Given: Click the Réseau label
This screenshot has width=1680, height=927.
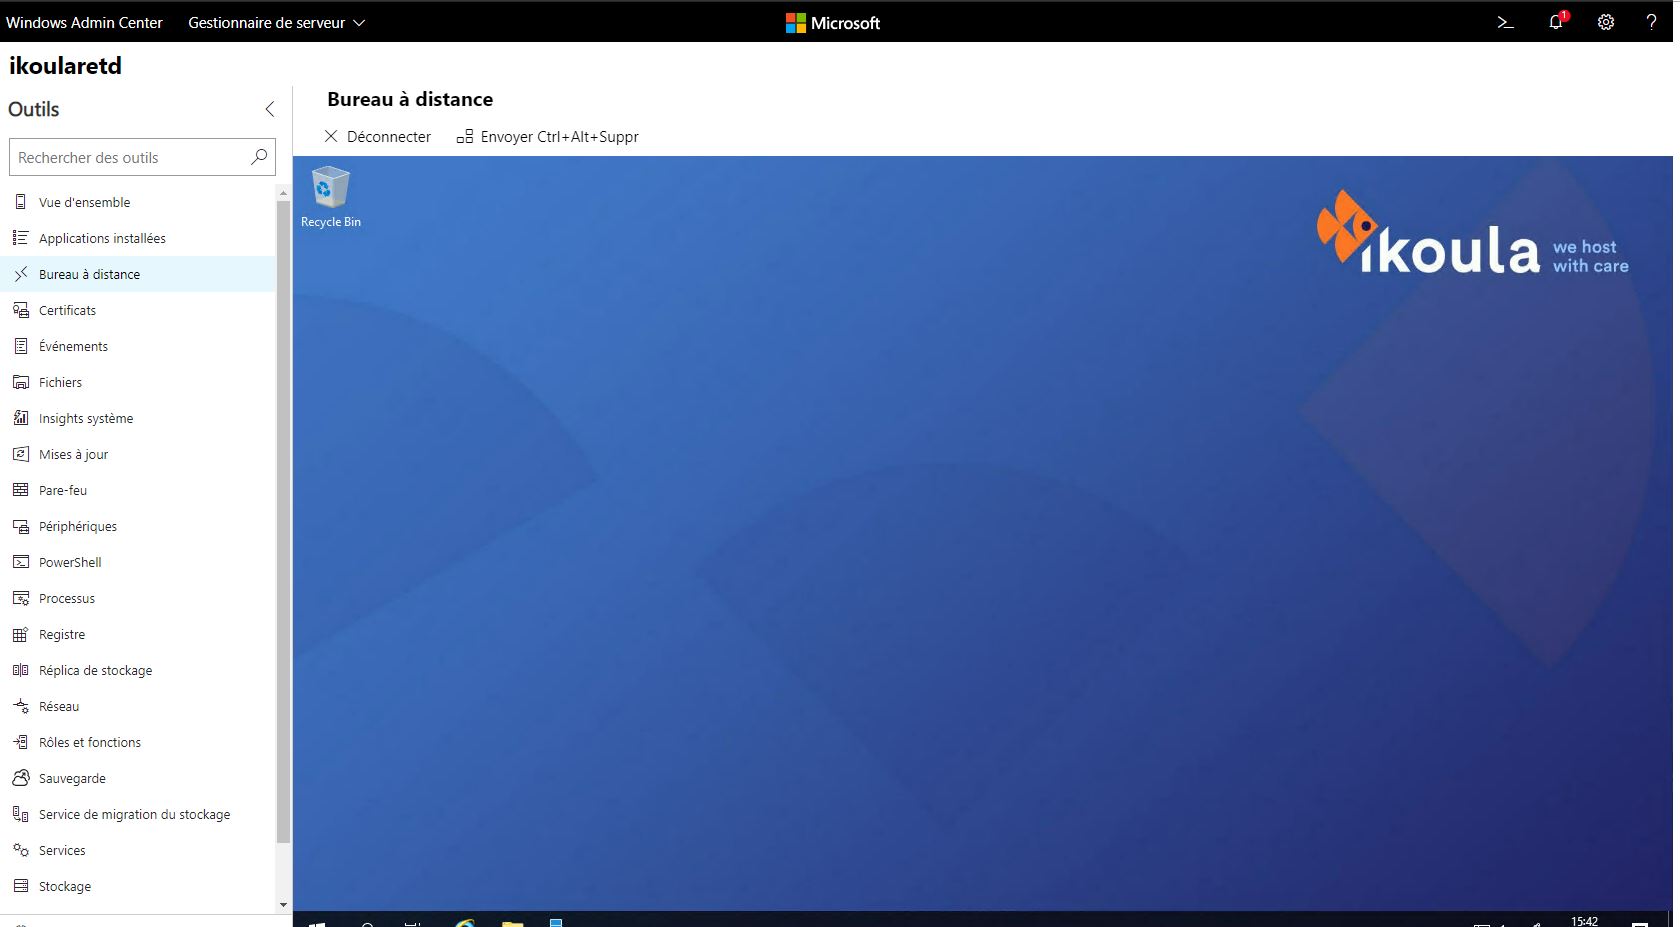Looking at the screenshot, I should 59,706.
